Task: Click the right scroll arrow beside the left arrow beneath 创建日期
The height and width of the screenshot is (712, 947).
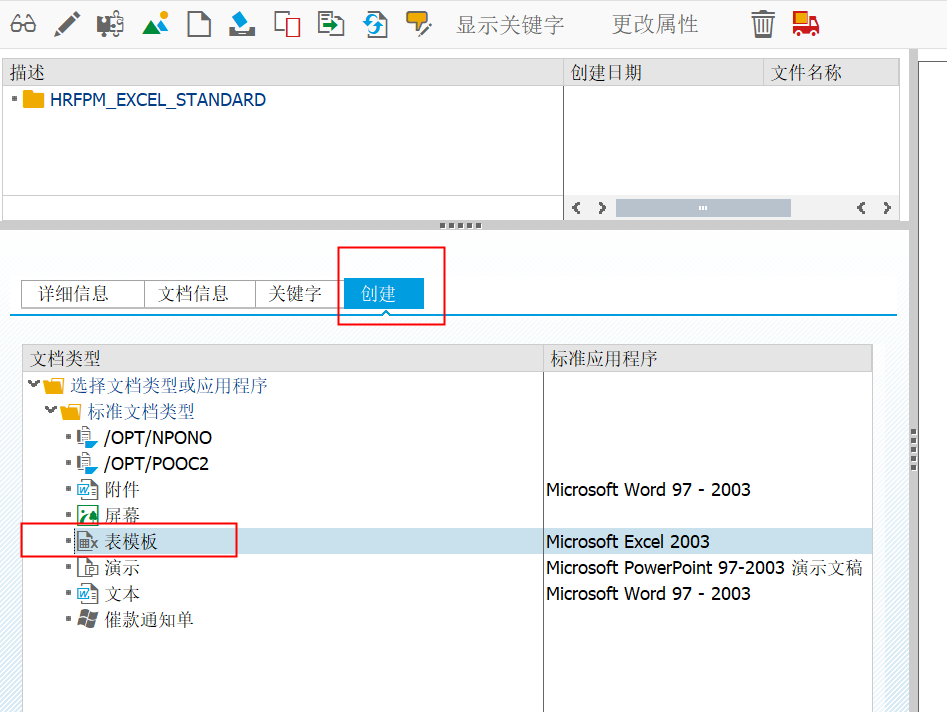Action: 602,208
